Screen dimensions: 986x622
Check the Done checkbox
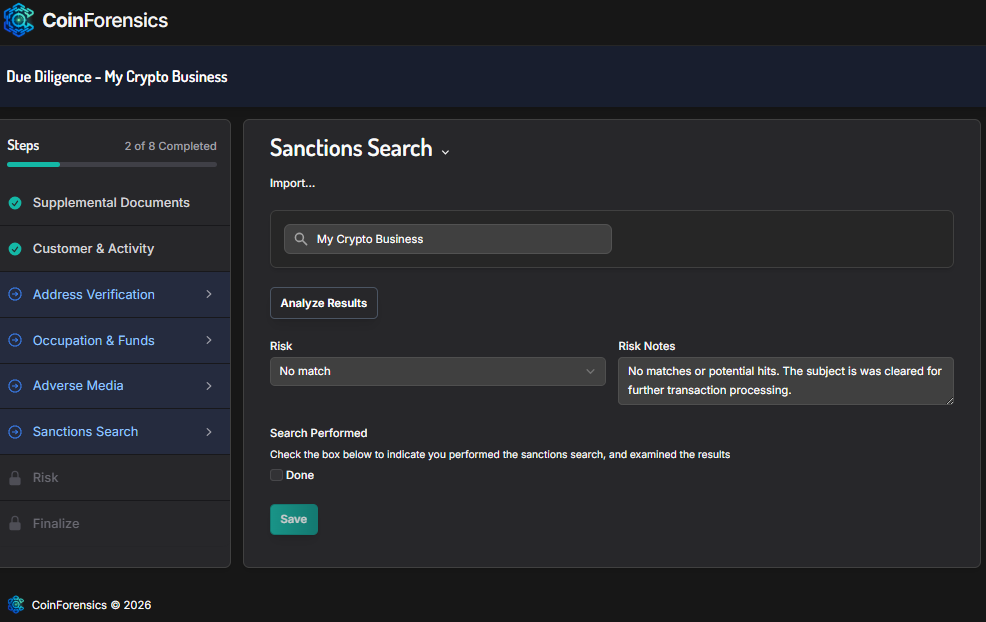tap(277, 475)
